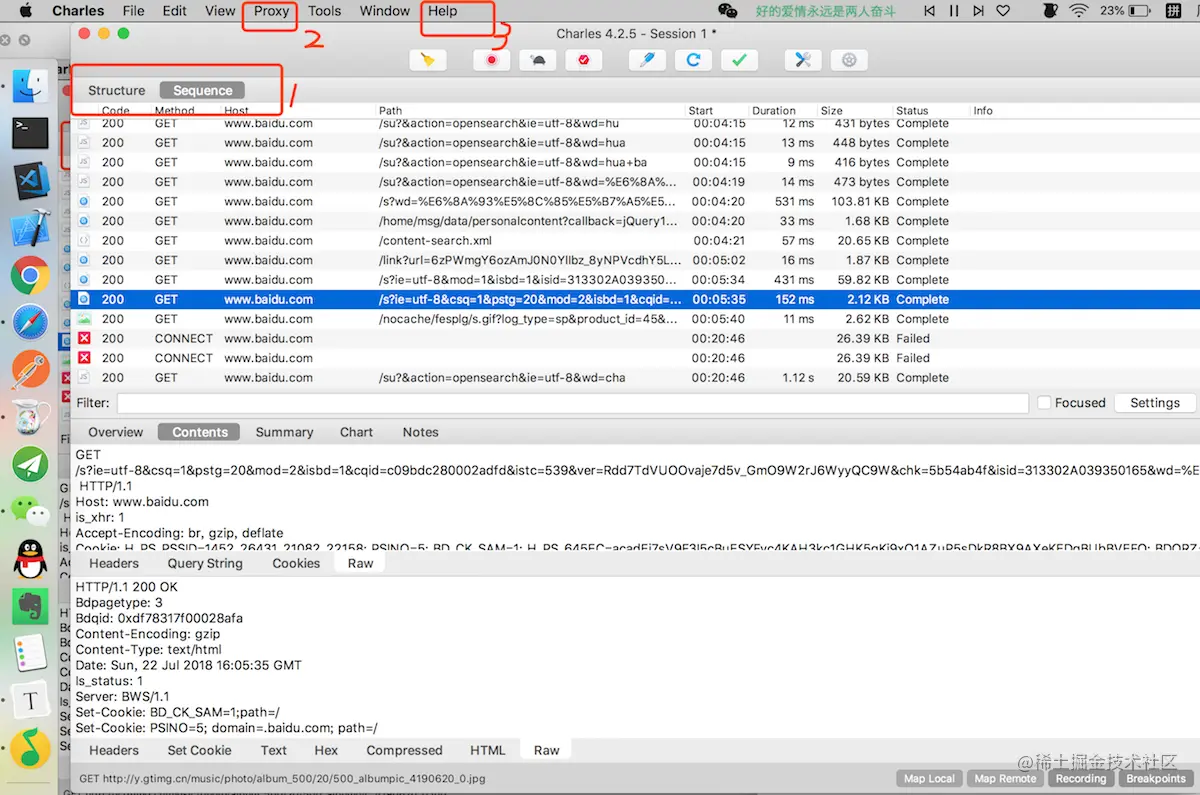
Task: Click the Map Local status button
Action: tap(929, 778)
